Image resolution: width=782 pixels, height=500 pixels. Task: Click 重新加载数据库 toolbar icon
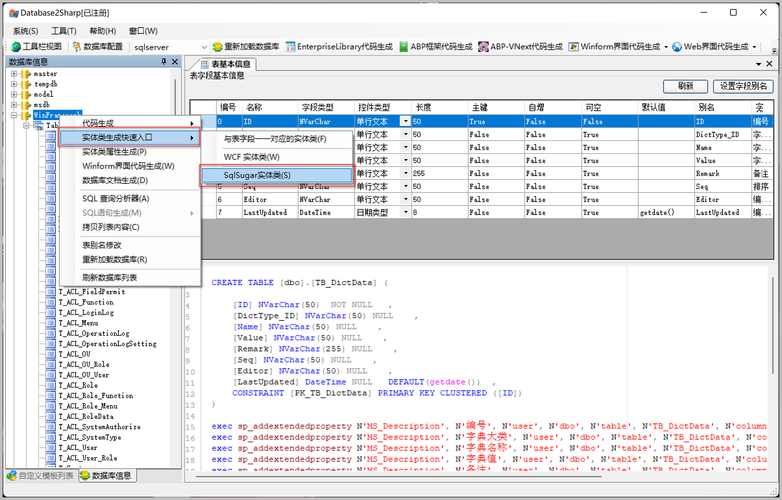click(245, 47)
